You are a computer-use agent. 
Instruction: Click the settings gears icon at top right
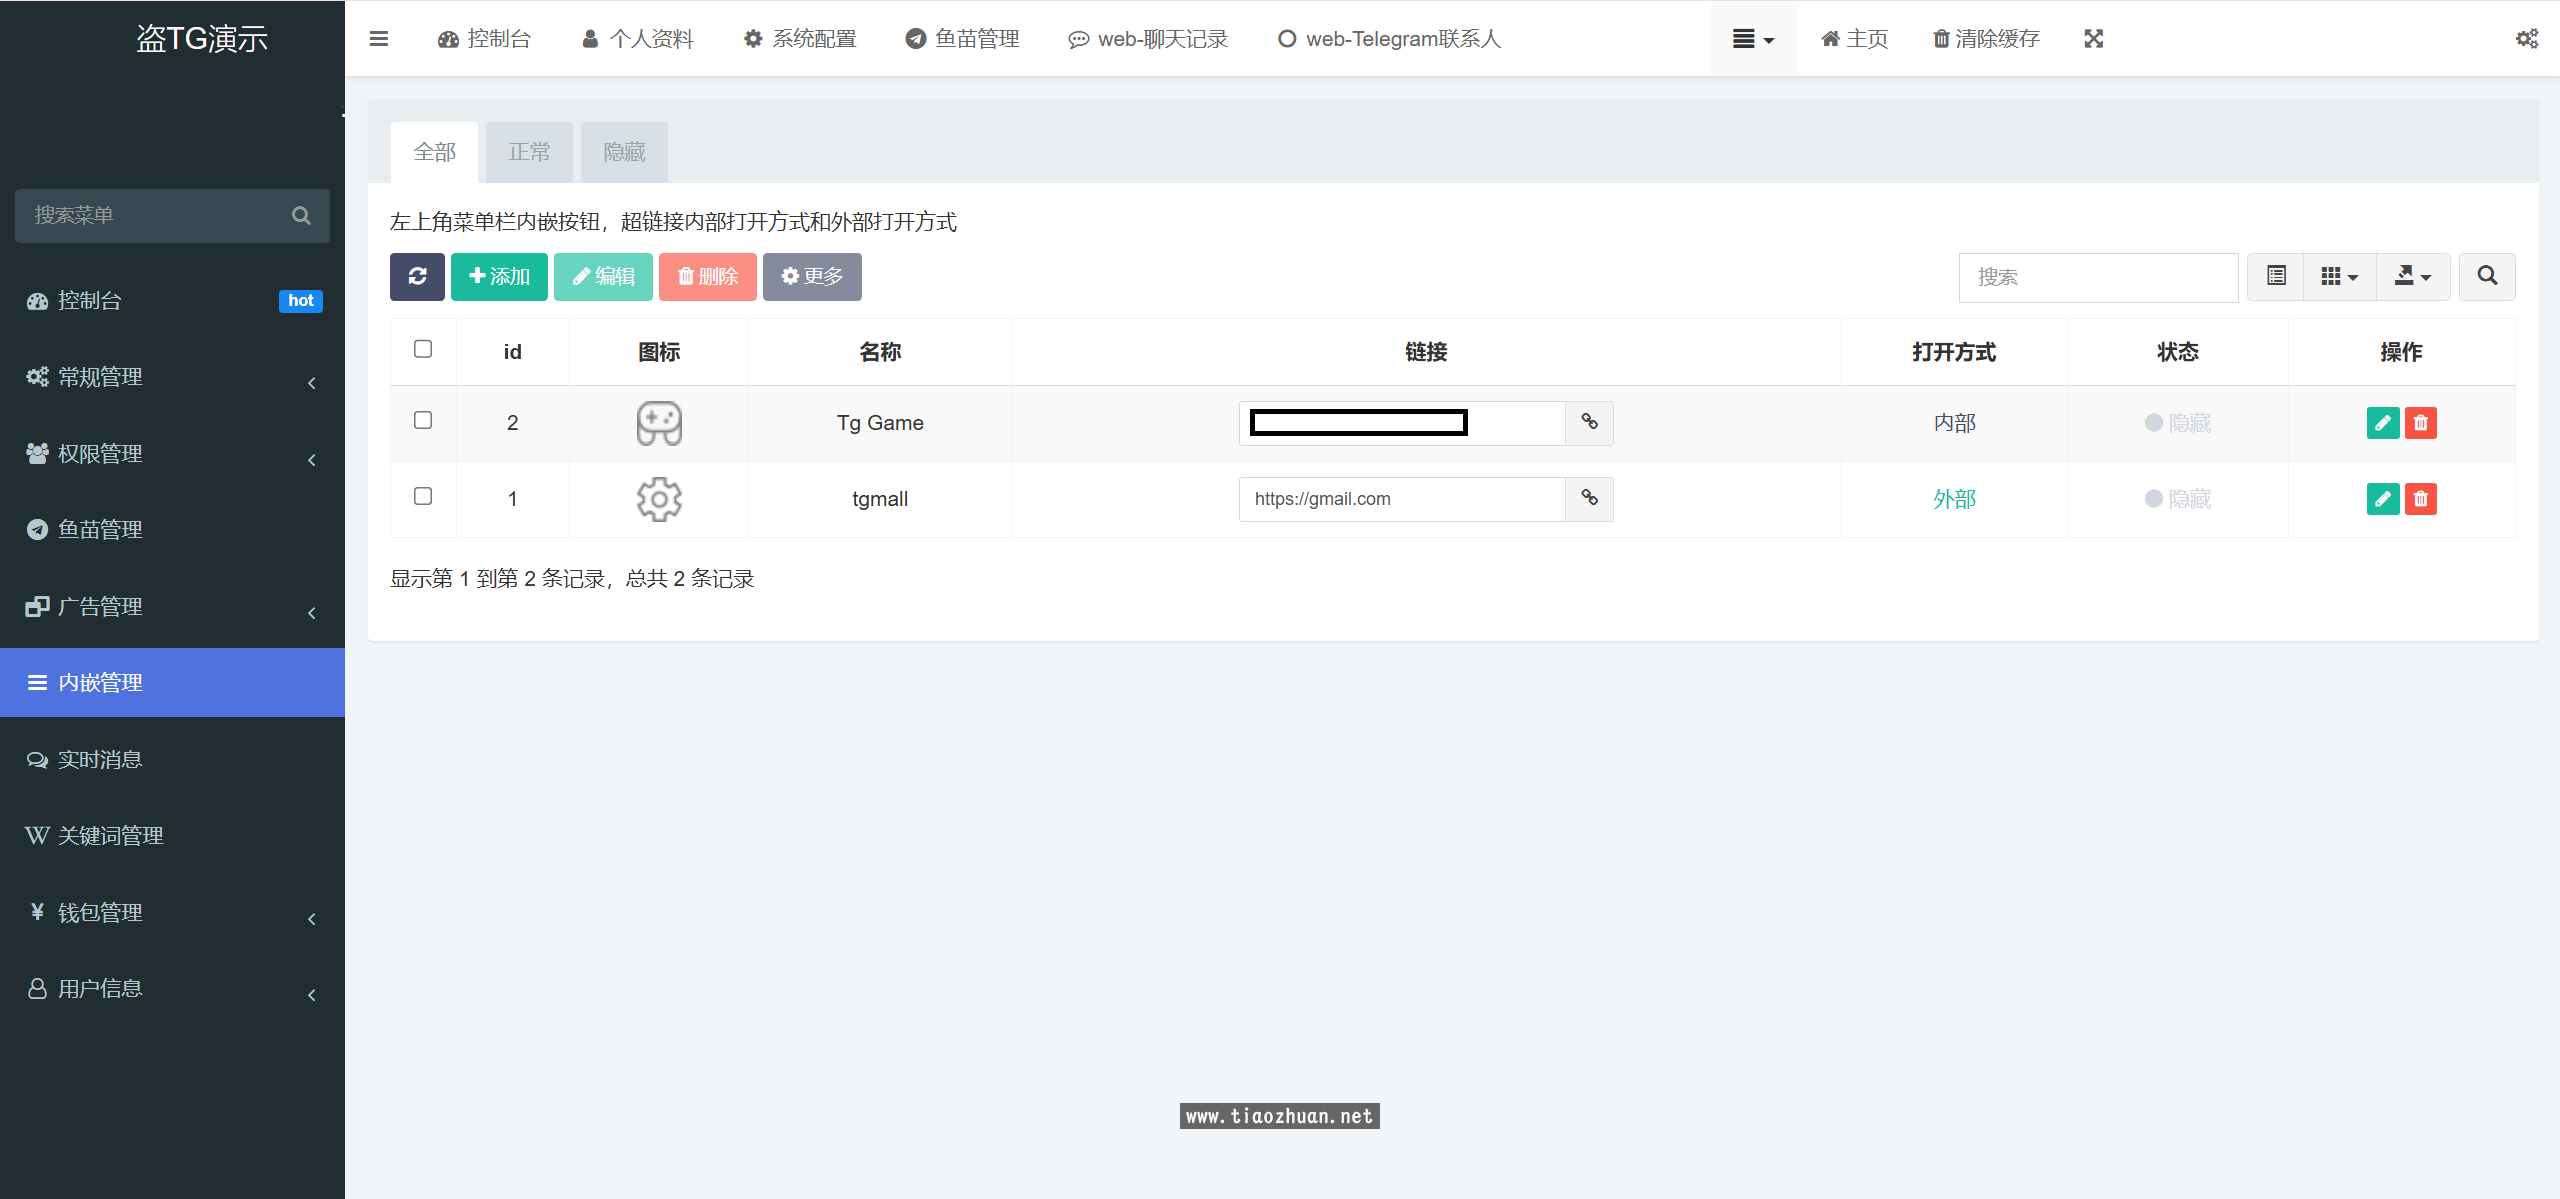click(x=2526, y=39)
